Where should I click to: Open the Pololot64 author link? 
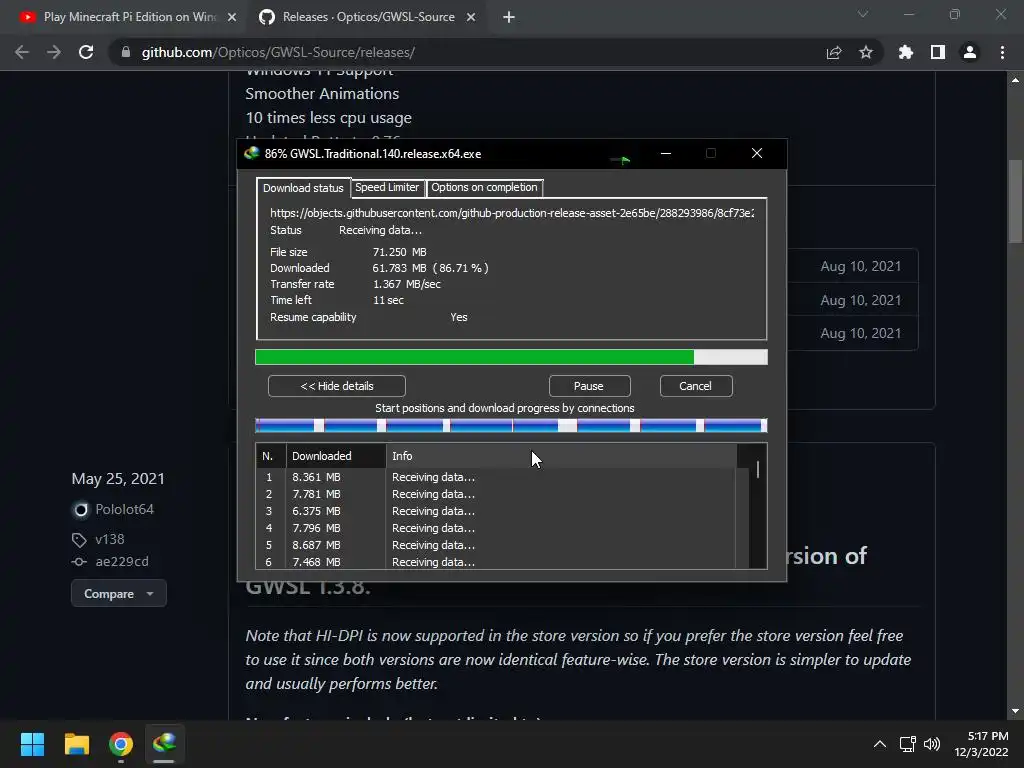pyautogui.click(x=124, y=509)
